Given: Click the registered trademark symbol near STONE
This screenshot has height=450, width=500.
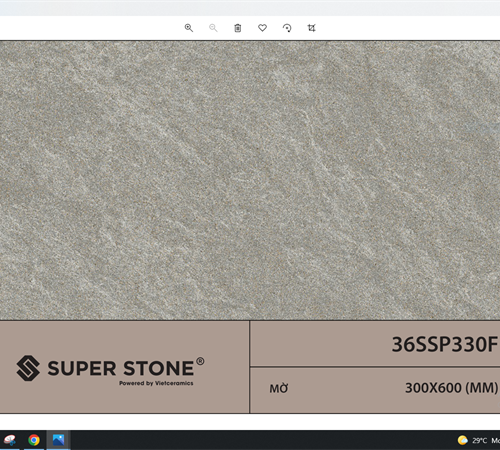Looking at the screenshot, I should 200,361.
